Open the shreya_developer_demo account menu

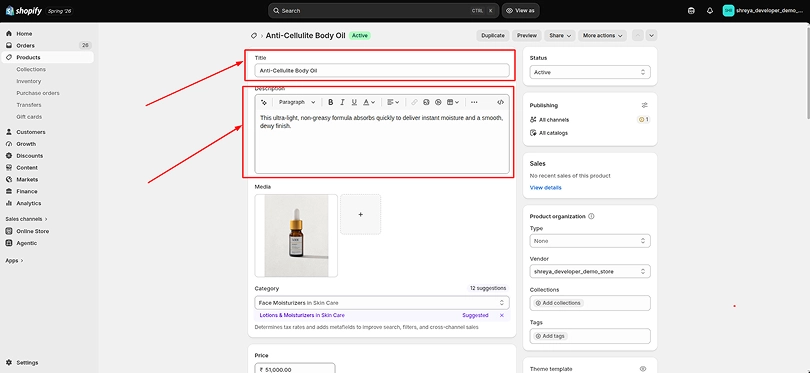(764, 10)
